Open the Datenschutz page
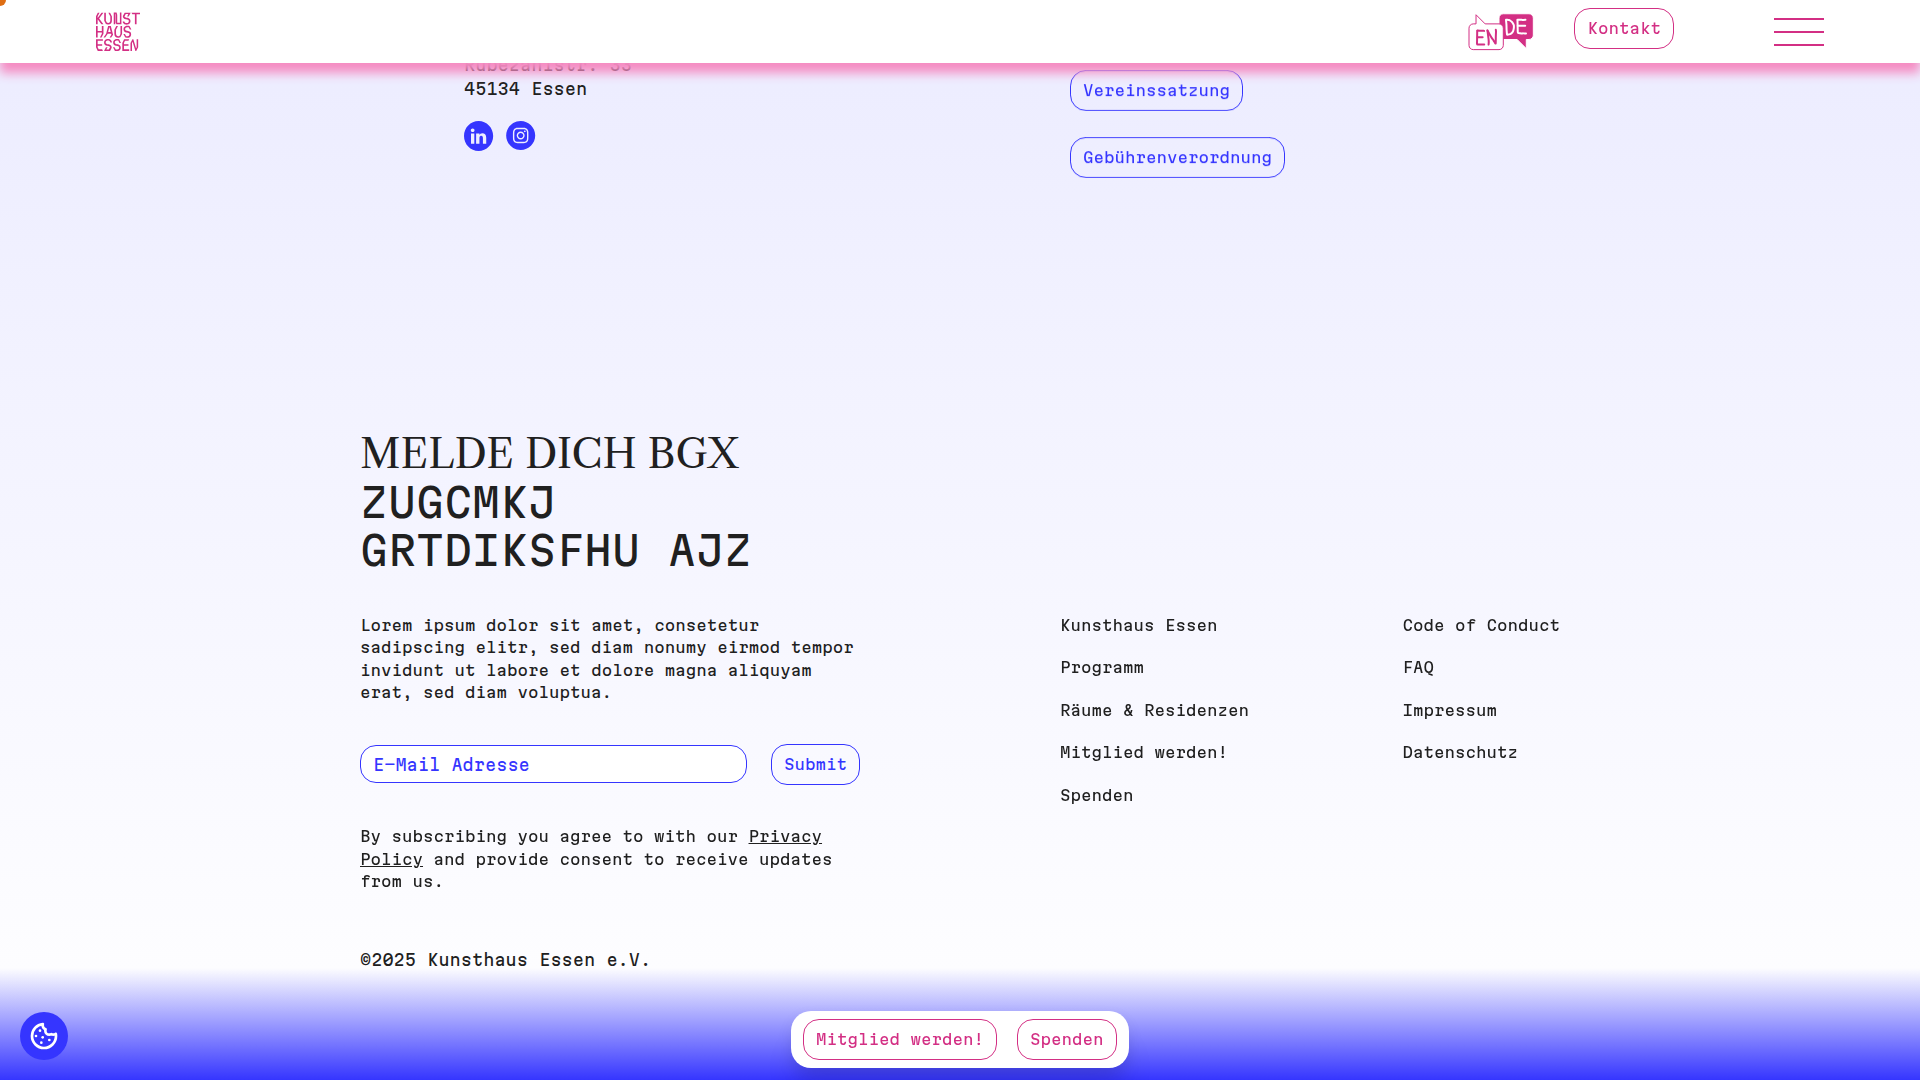1920x1080 pixels. tap(1459, 752)
